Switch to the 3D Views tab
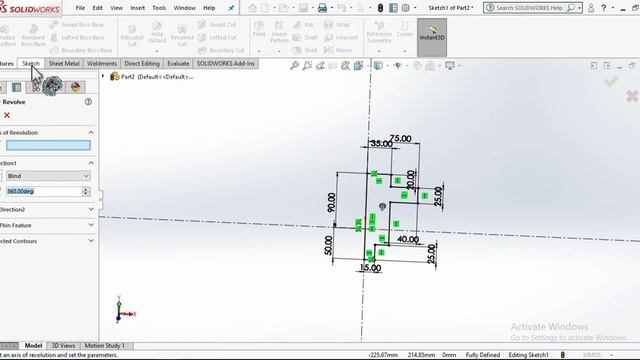Viewport: 640px width, 360px height. click(x=63, y=345)
